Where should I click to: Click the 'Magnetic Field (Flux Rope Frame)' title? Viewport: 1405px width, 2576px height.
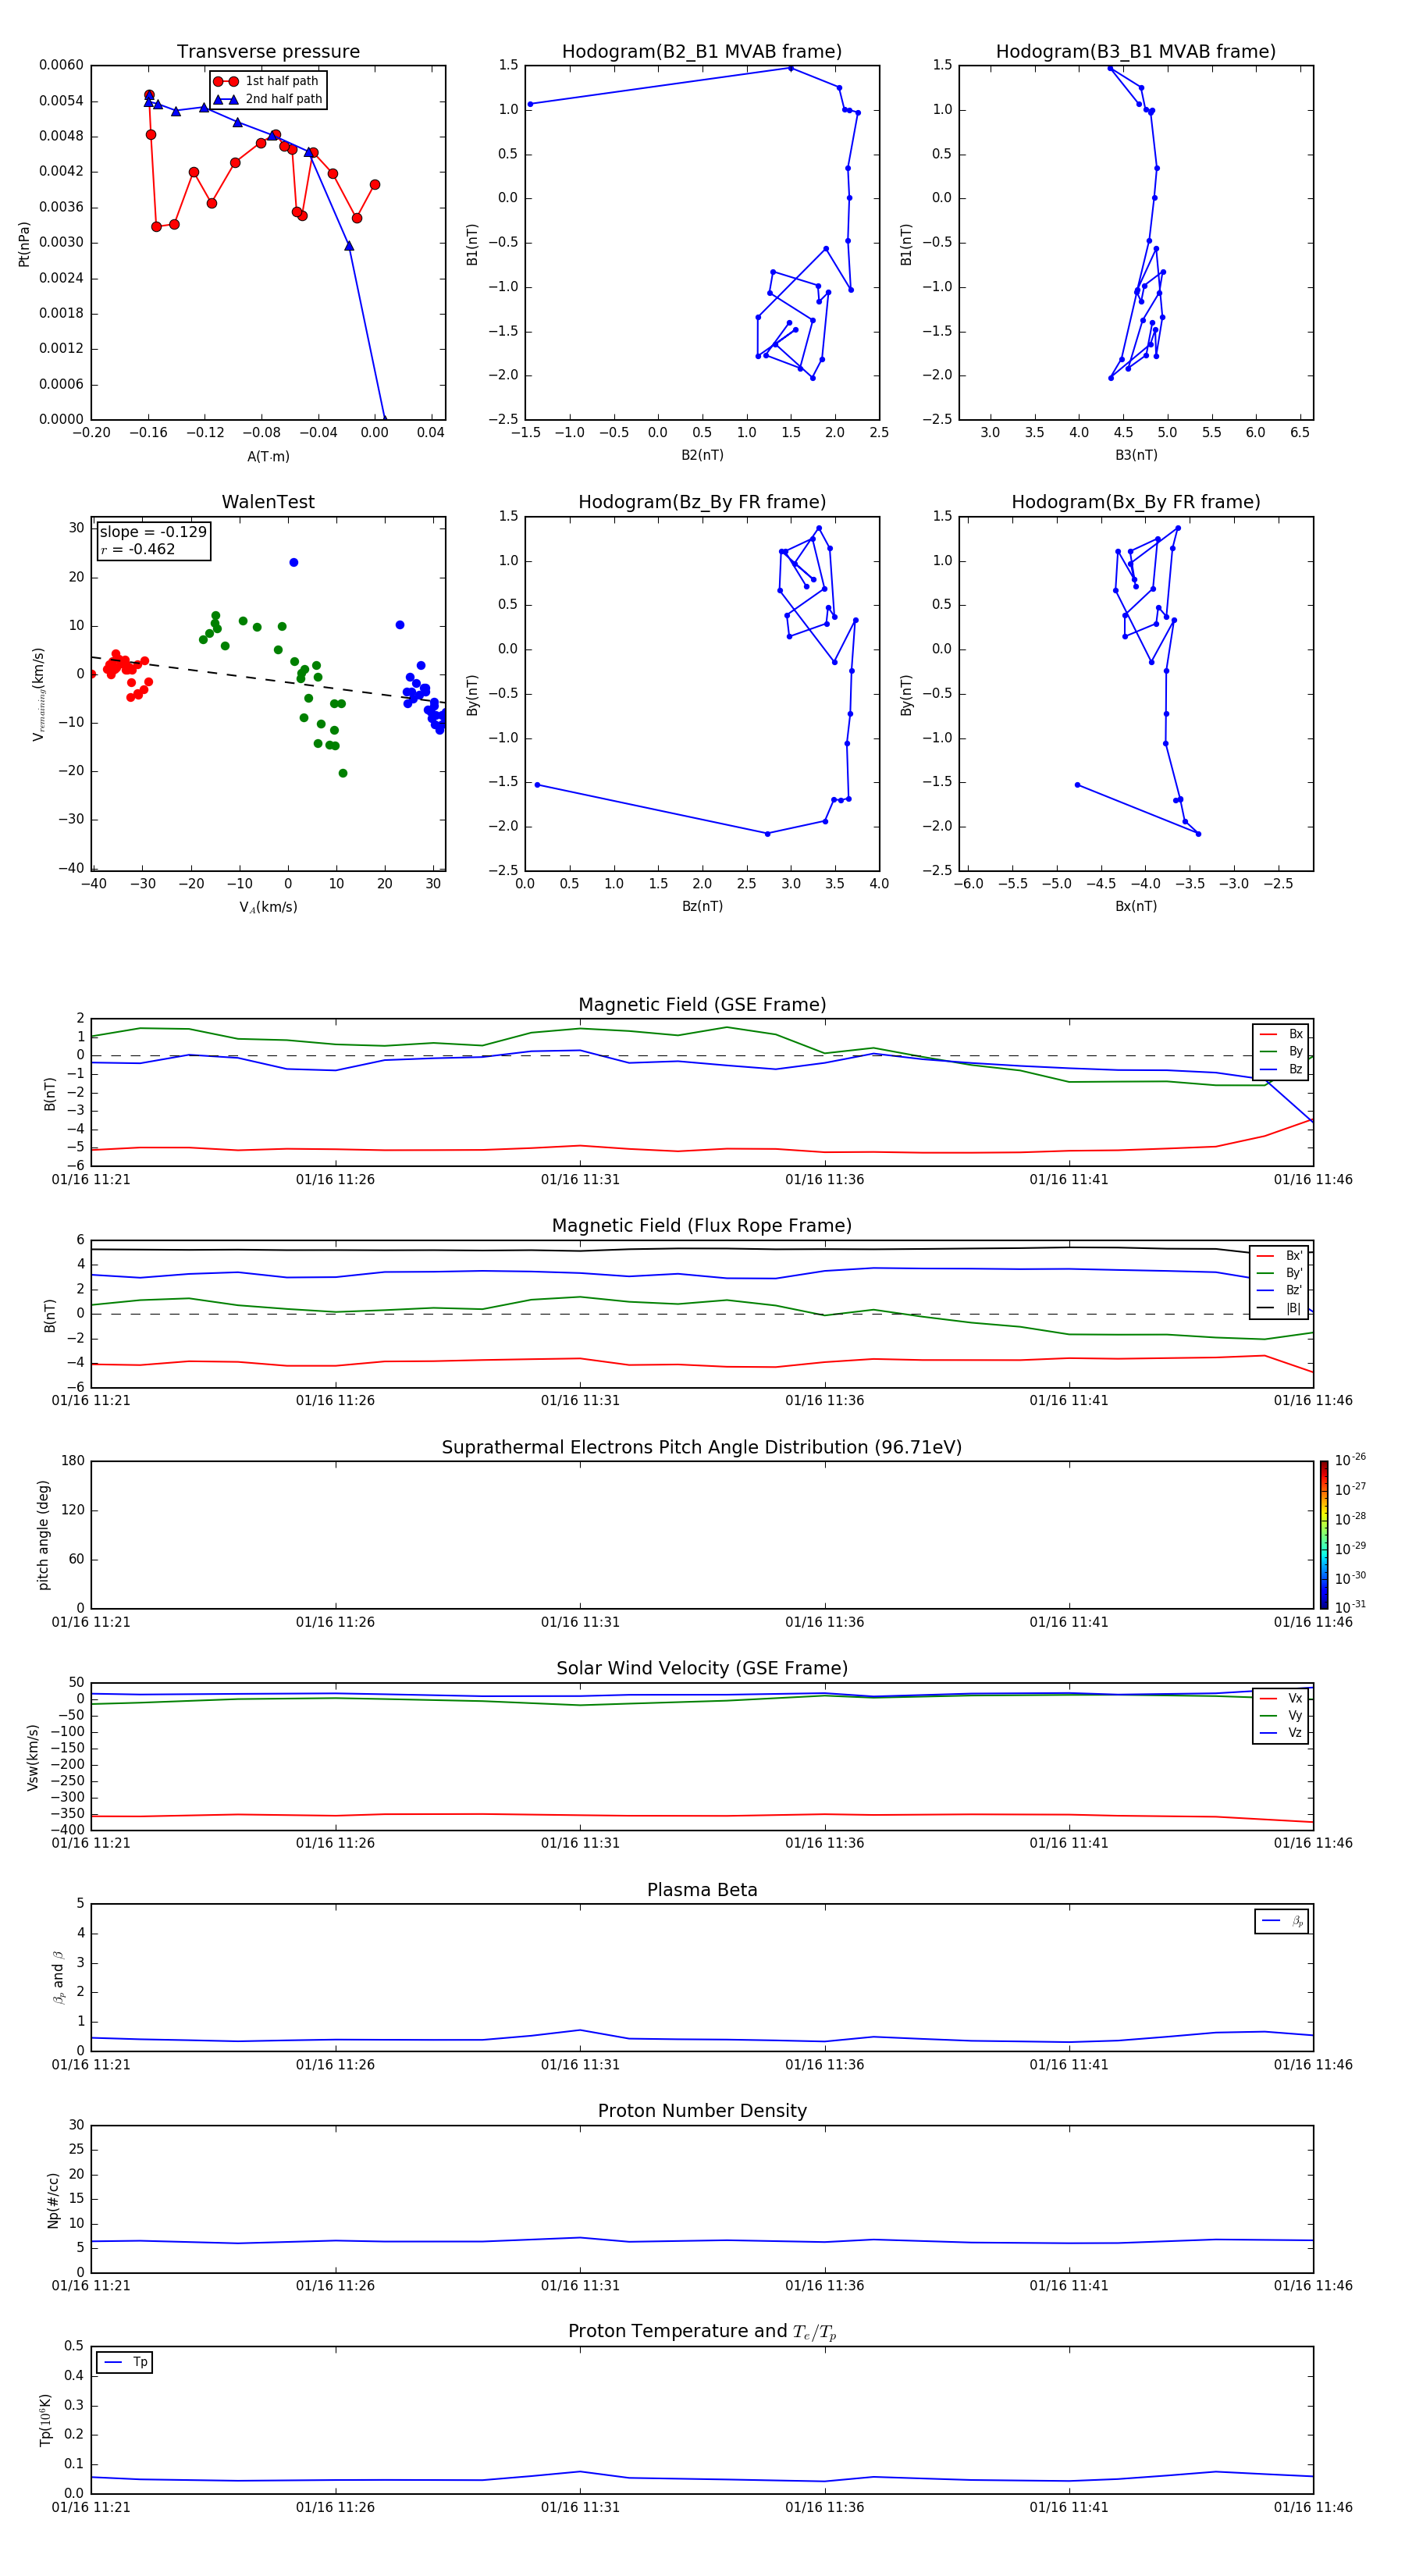point(702,1226)
